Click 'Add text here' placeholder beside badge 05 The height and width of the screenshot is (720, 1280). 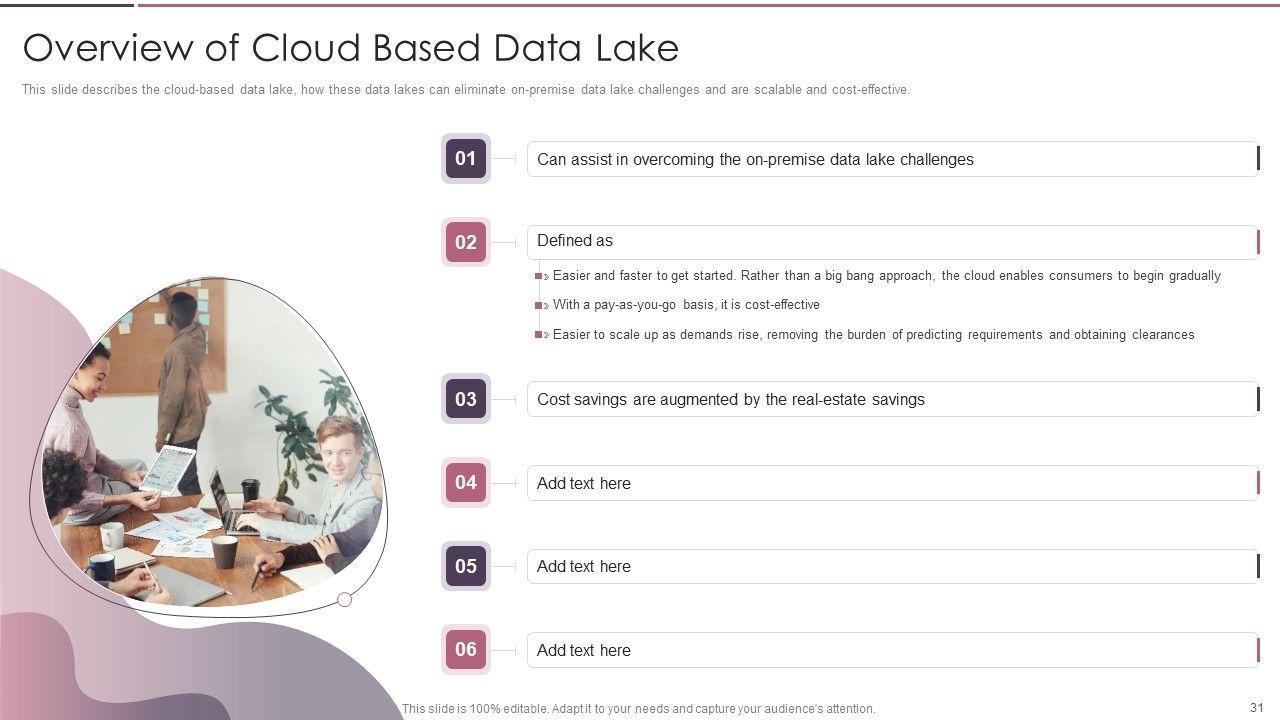tap(584, 566)
